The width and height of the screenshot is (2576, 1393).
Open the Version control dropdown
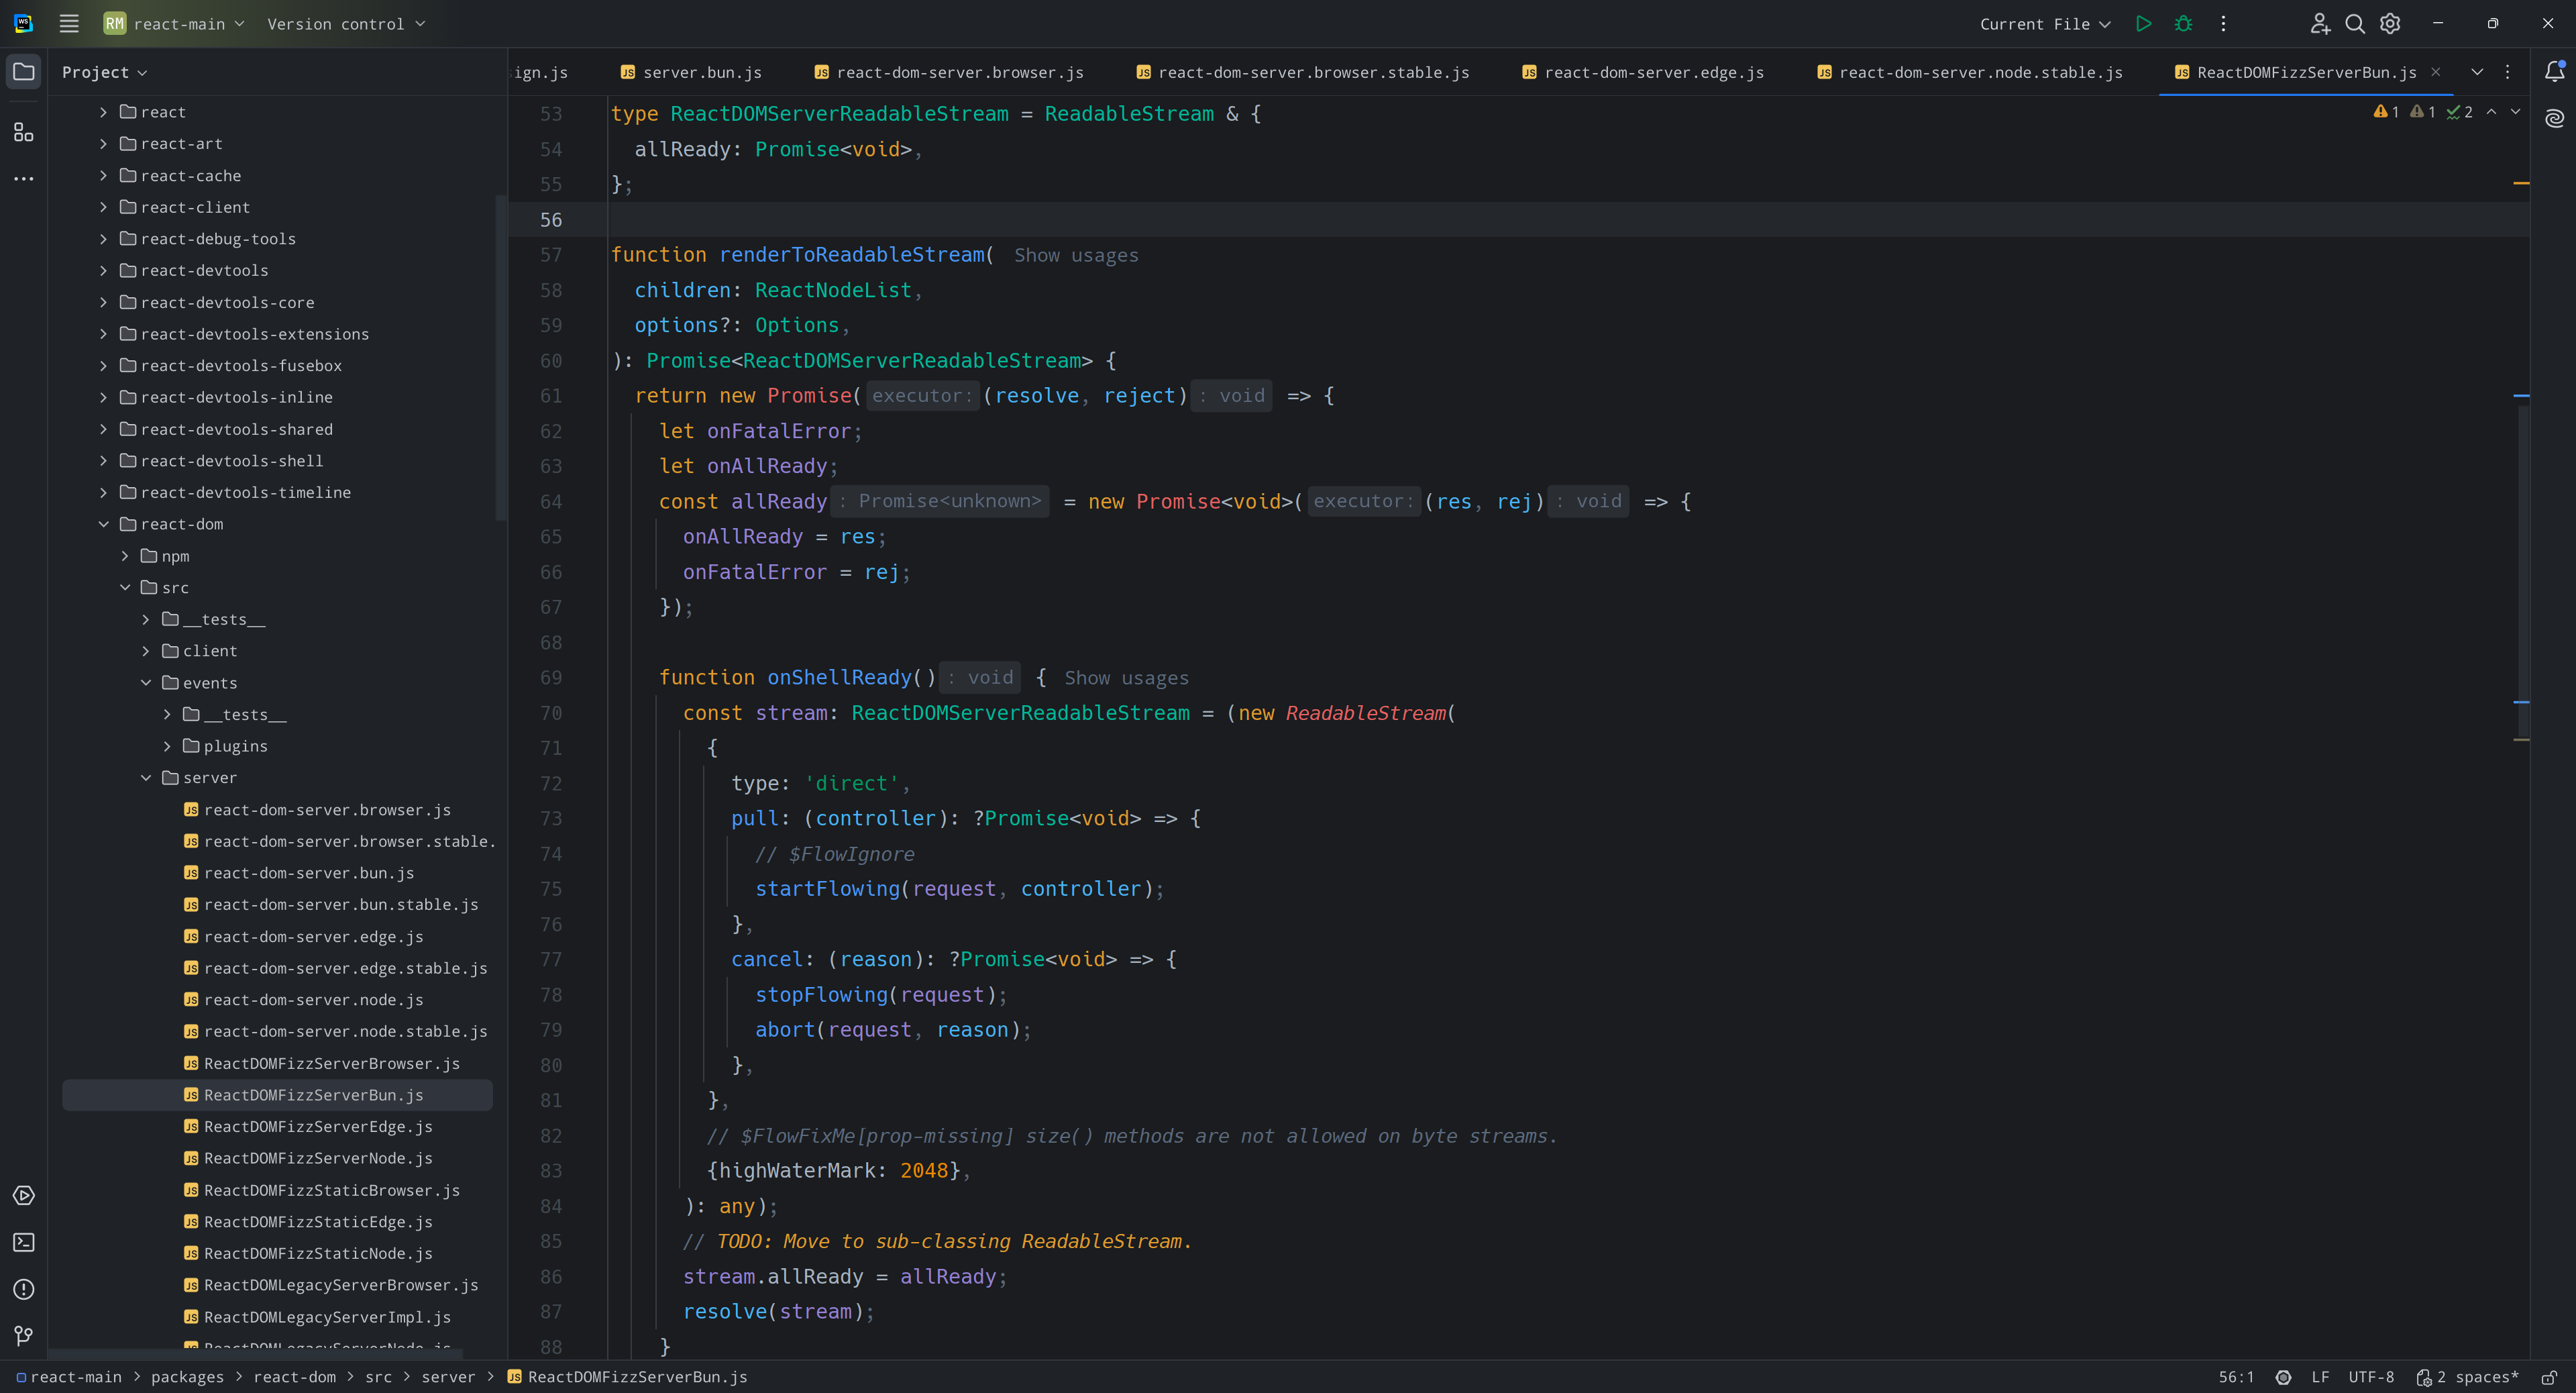point(345,24)
